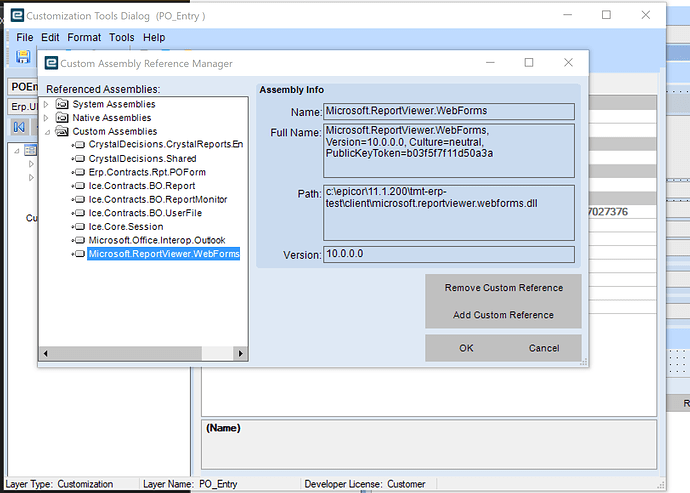690x493 pixels.
Task: Click Layer Type: Customization status text
Action: coord(59,484)
